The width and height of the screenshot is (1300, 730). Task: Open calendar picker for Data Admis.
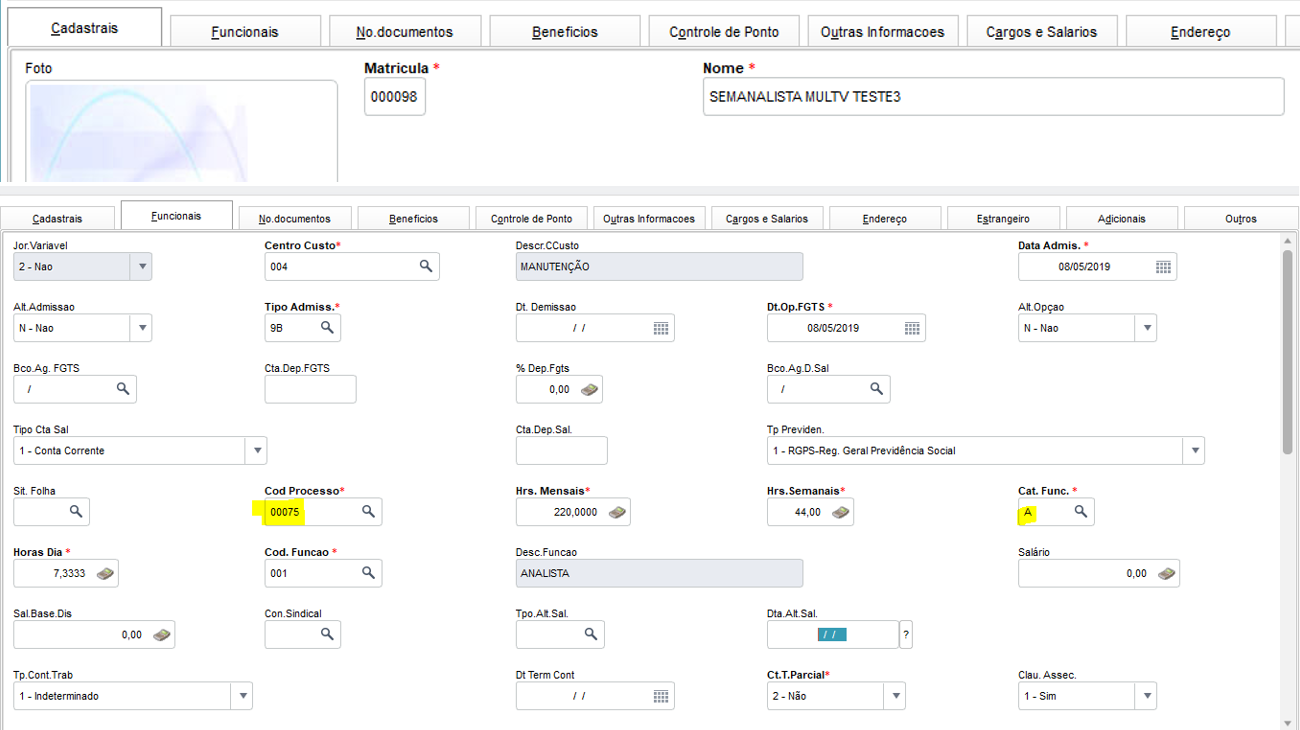pyautogui.click(x=1162, y=267)
